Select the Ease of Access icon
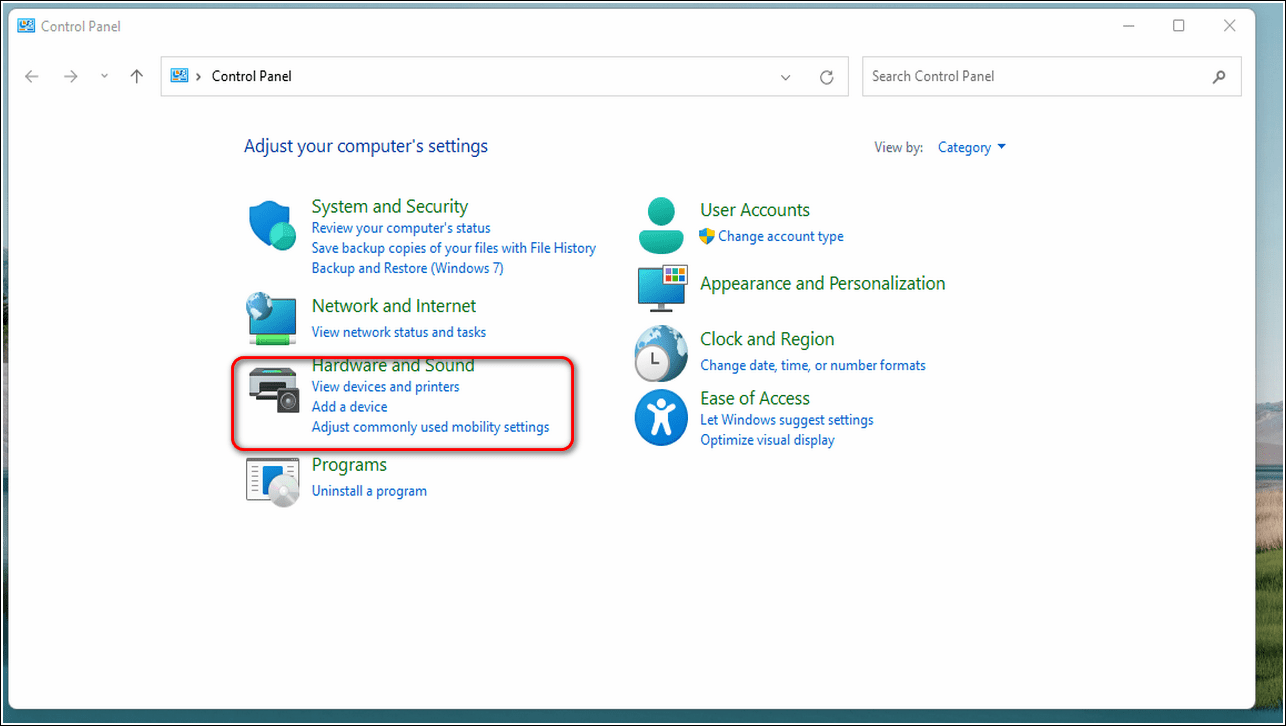Viewport: 1286px width, 726px height. (x=660, y=418)
